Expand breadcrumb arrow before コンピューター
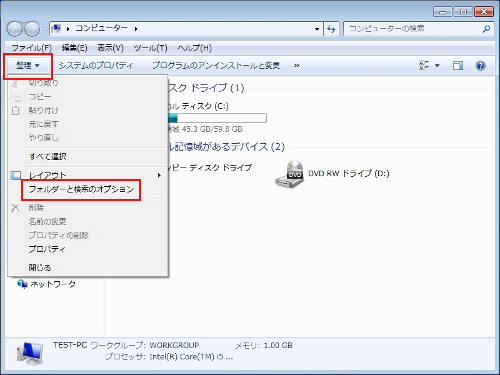Viewport: 500px width, 375px height. pos(68,29)
